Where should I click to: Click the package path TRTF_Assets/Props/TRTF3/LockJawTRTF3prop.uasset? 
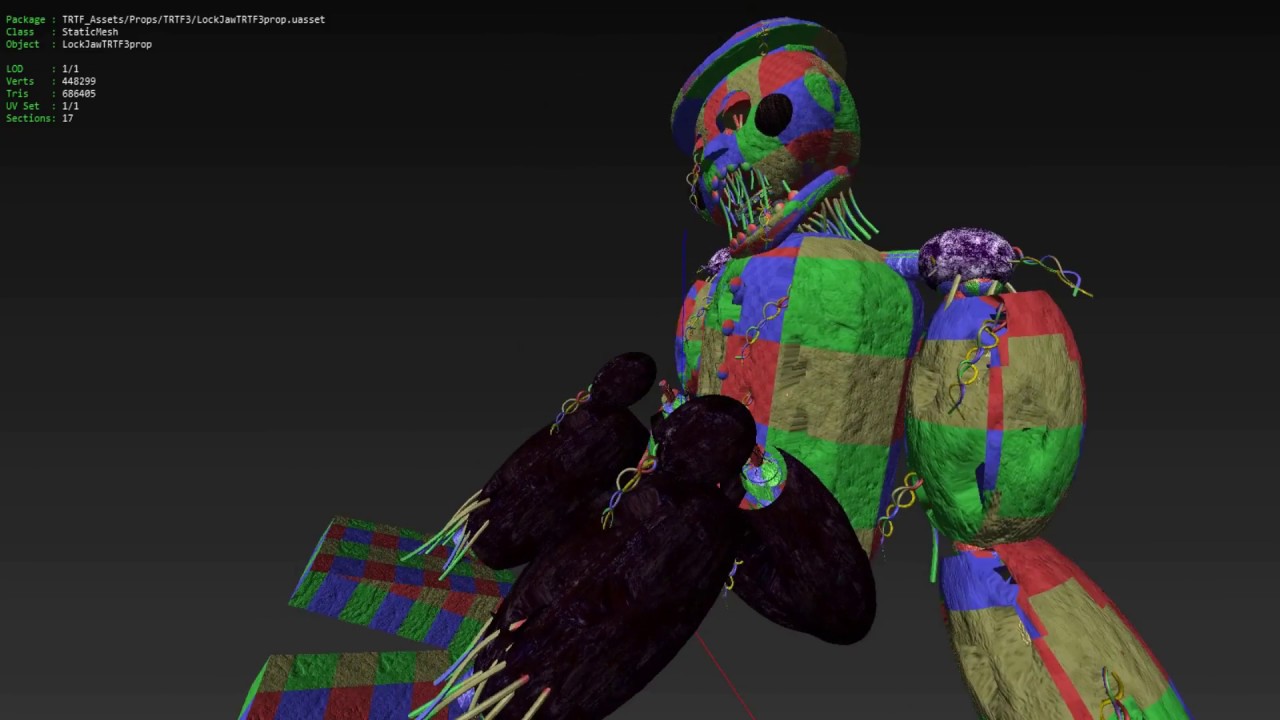193,19
